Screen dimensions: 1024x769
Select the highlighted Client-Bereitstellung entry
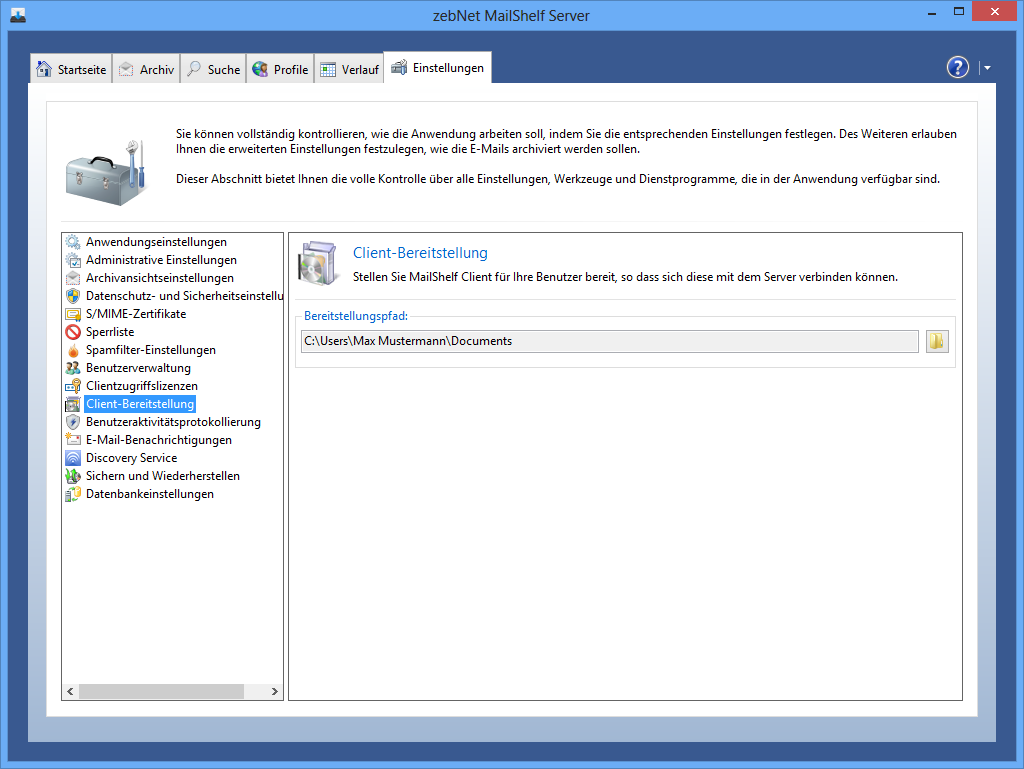pos(140,404)
